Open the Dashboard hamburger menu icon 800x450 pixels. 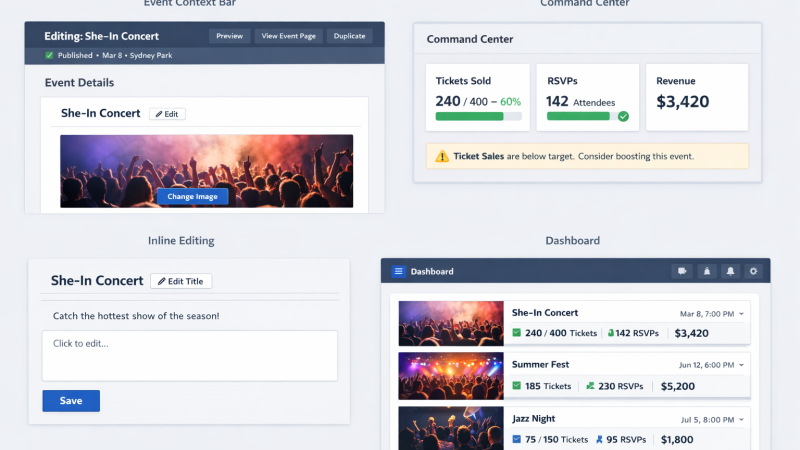click(x=398, y=271)
